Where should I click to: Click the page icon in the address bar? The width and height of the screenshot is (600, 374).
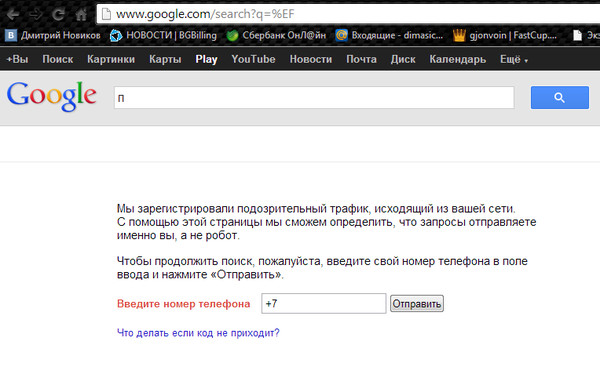coord(106,14)
